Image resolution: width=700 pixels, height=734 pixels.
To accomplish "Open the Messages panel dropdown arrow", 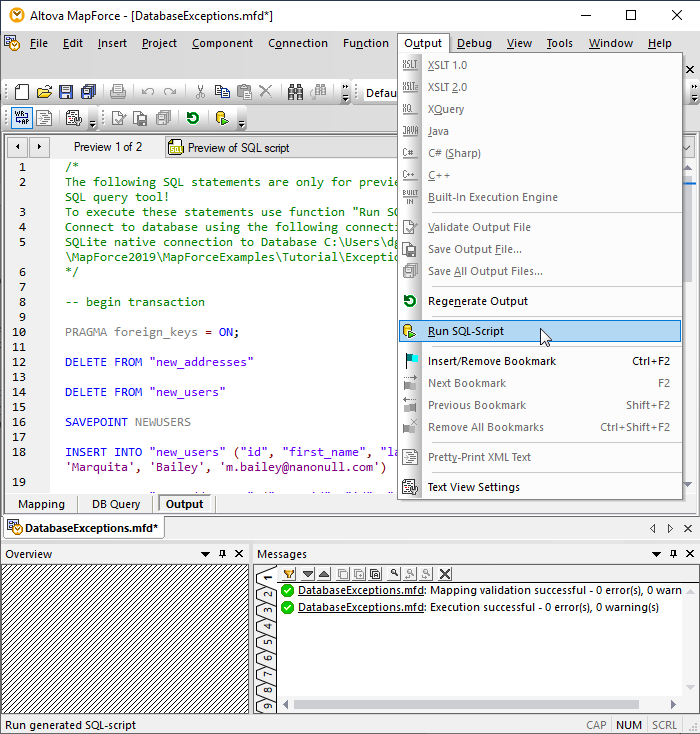I will tap(654, 554).
